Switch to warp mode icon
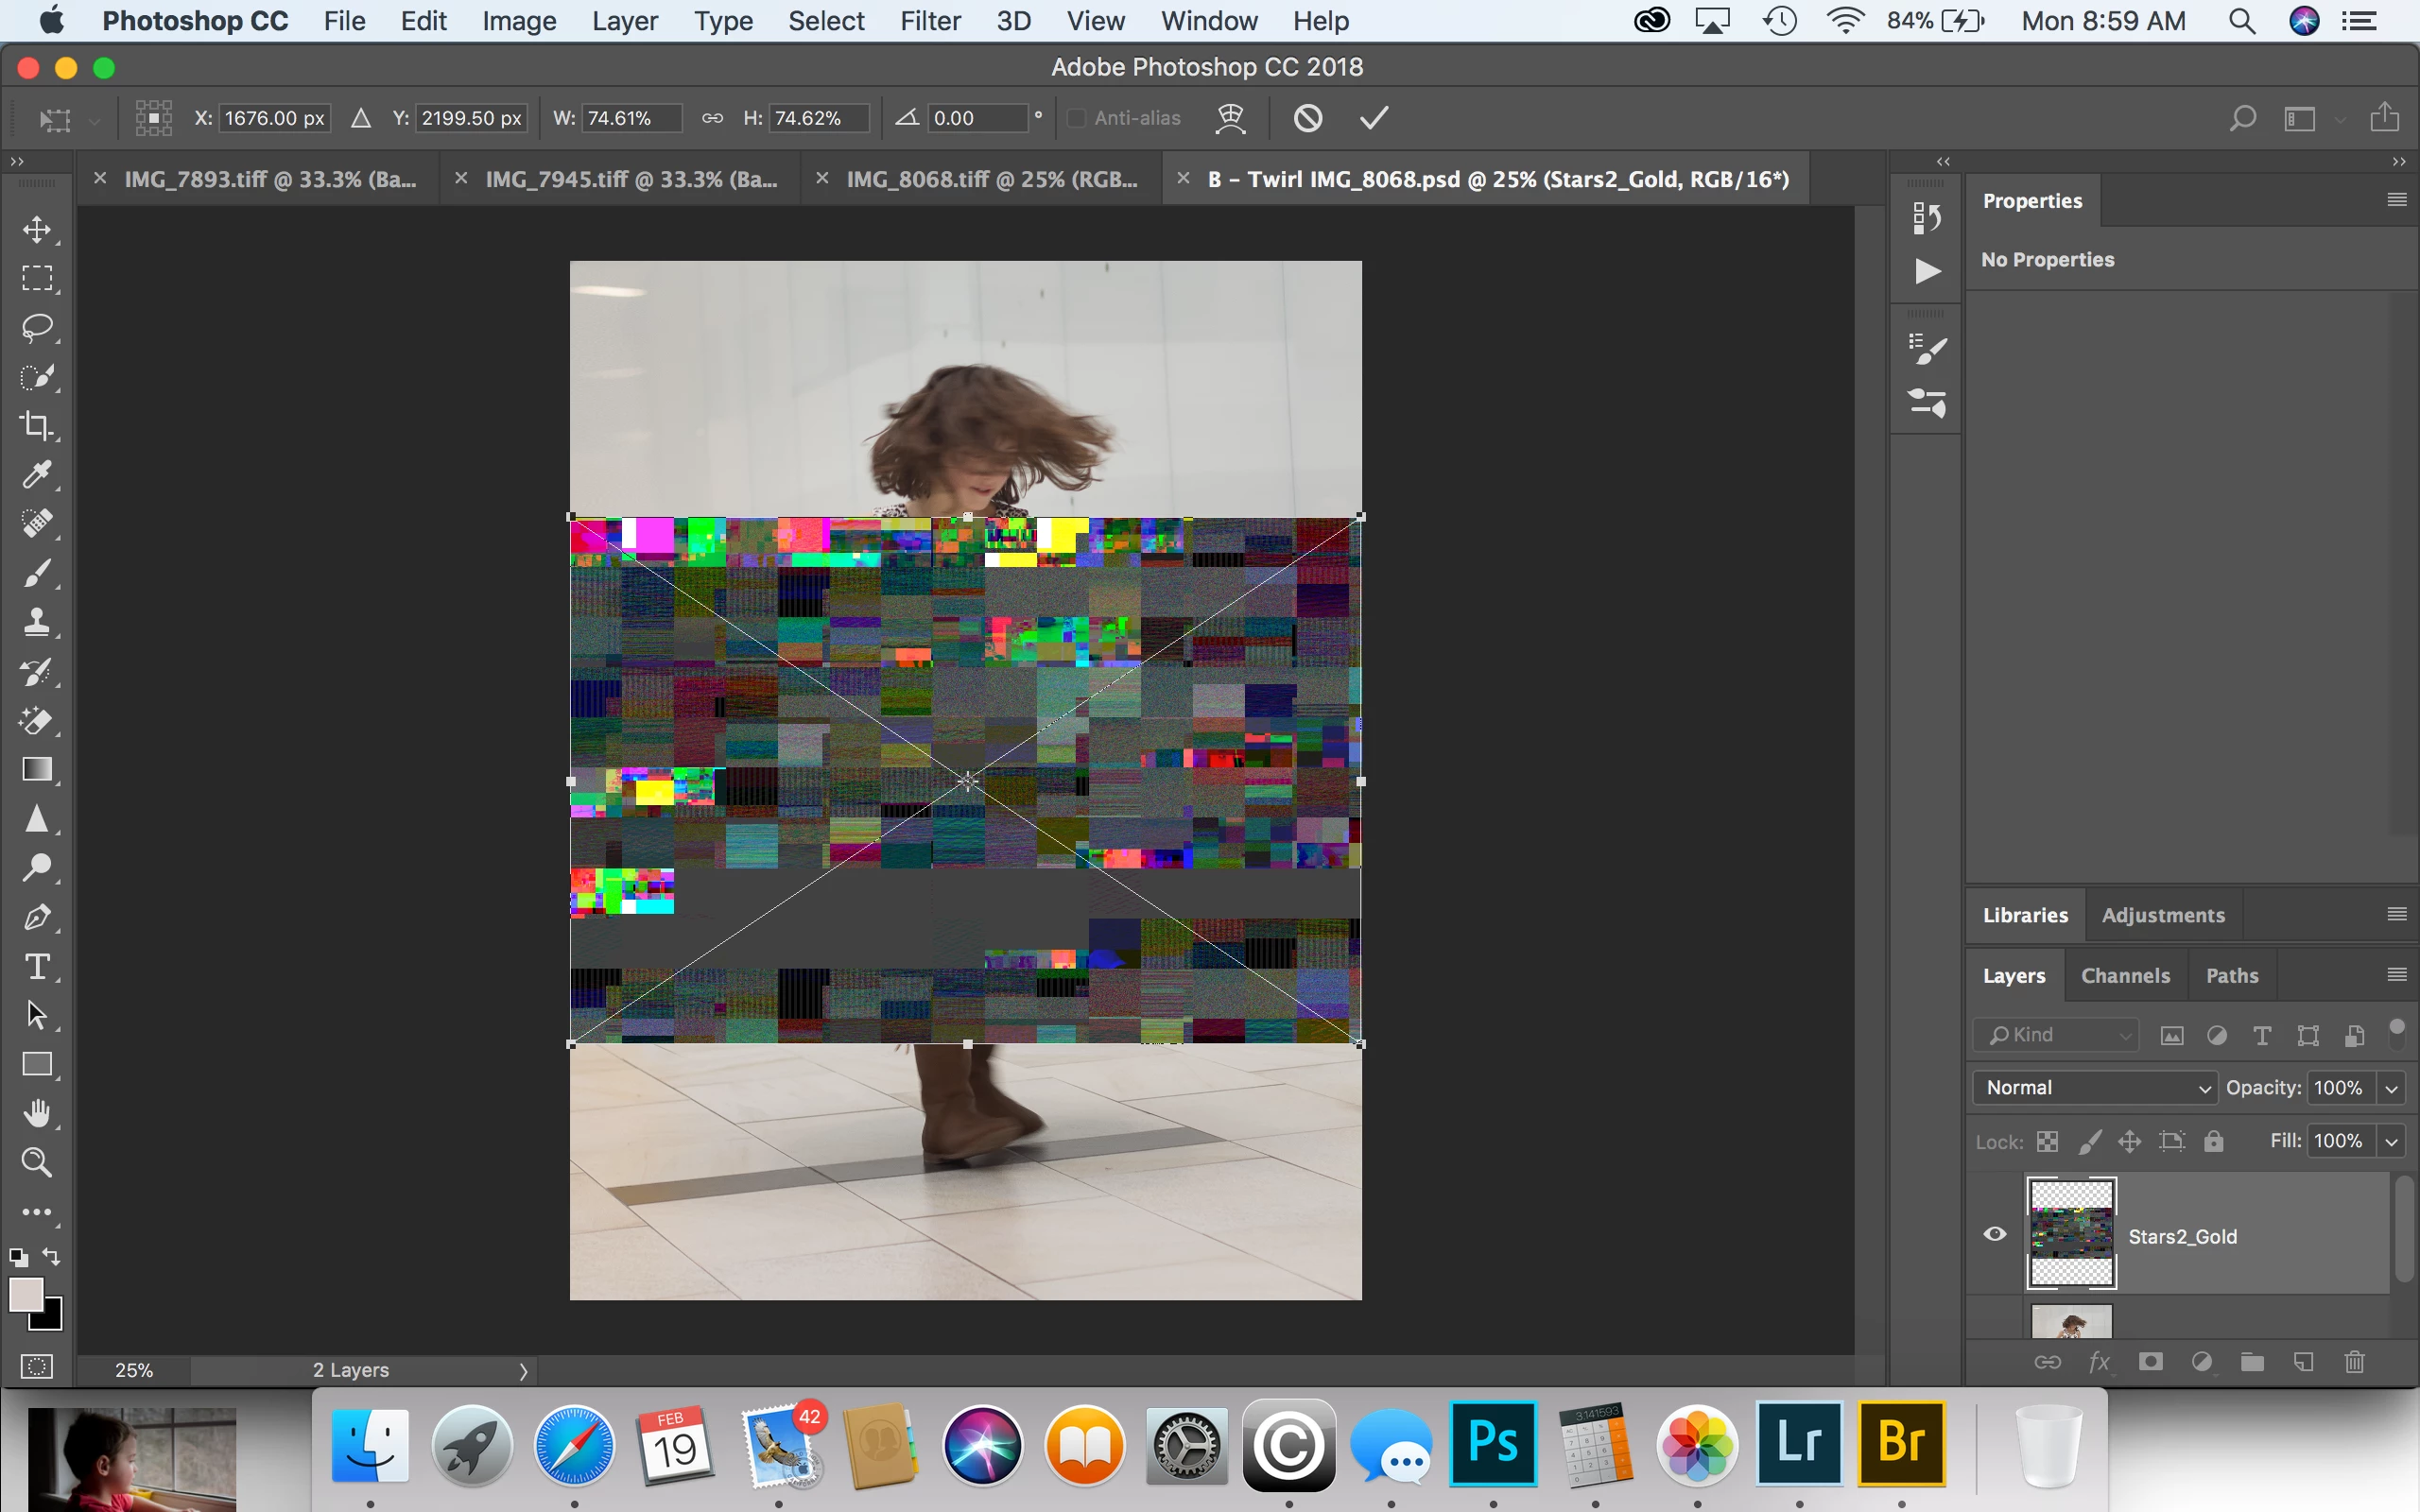The image size is (2420, 1512). tap(1230, 118)
